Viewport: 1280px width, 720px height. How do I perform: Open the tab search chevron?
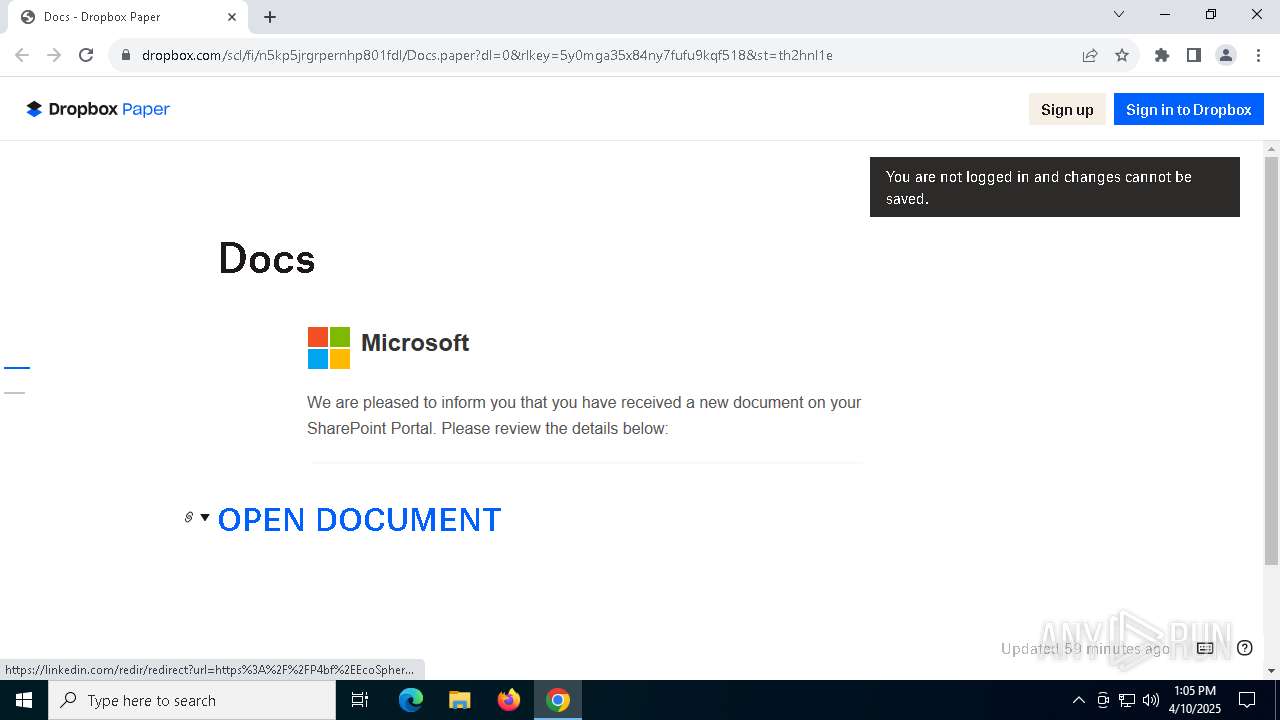click(1119, 14)
